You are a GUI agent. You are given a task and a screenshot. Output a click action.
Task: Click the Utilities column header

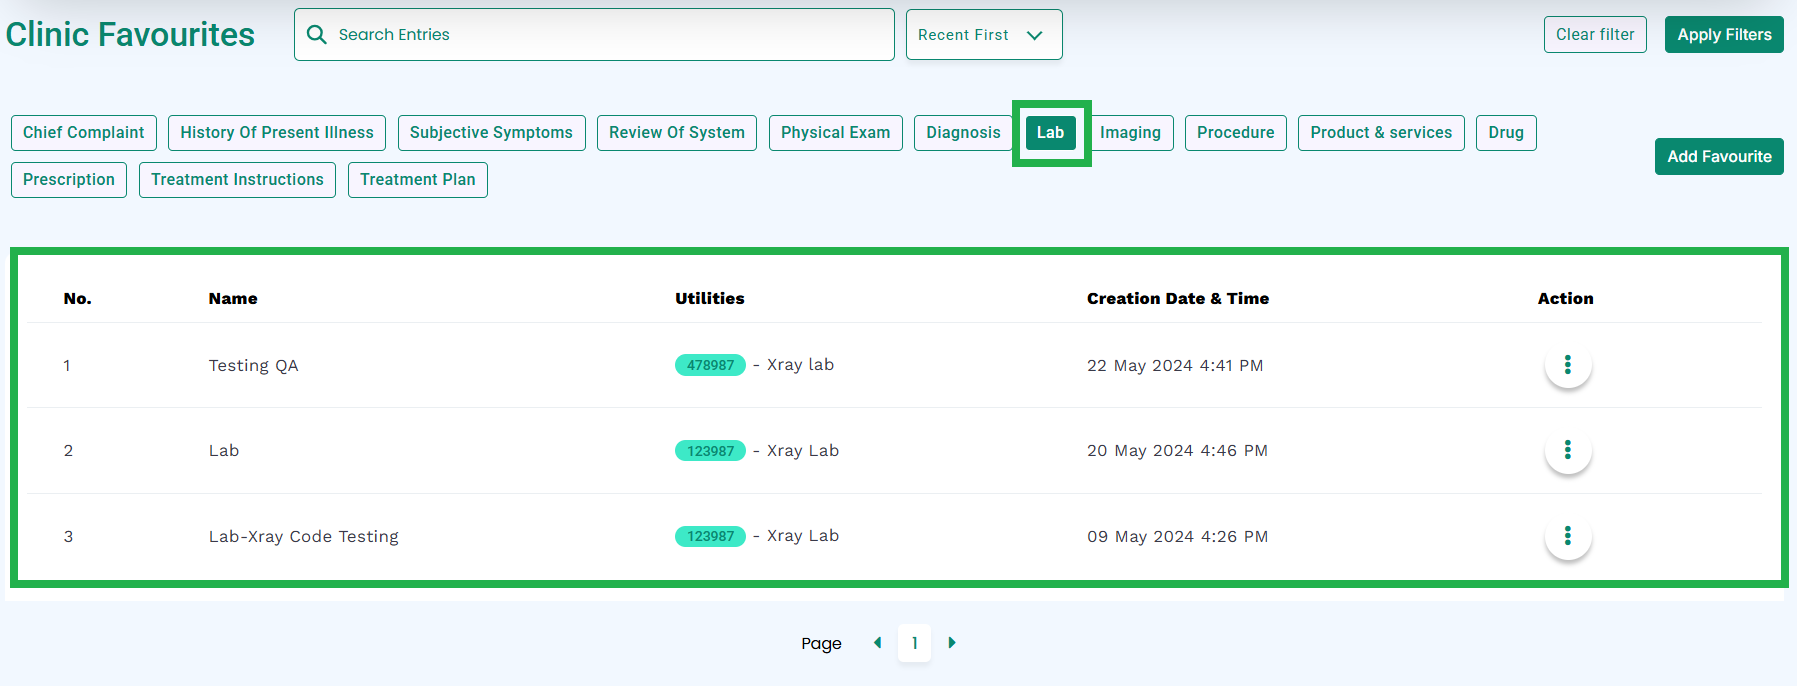tap(709, 299)
